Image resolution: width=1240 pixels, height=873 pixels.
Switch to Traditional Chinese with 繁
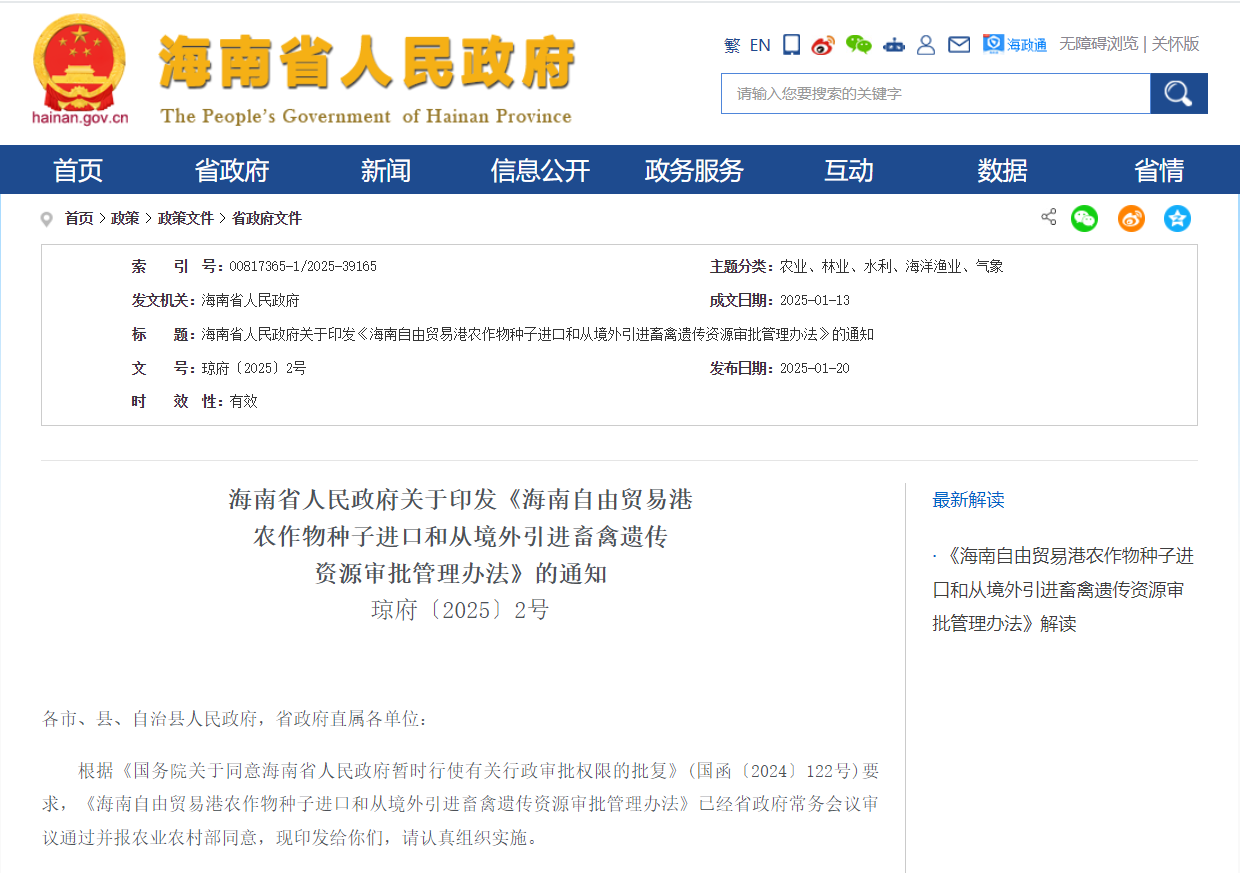pos(732,45)
